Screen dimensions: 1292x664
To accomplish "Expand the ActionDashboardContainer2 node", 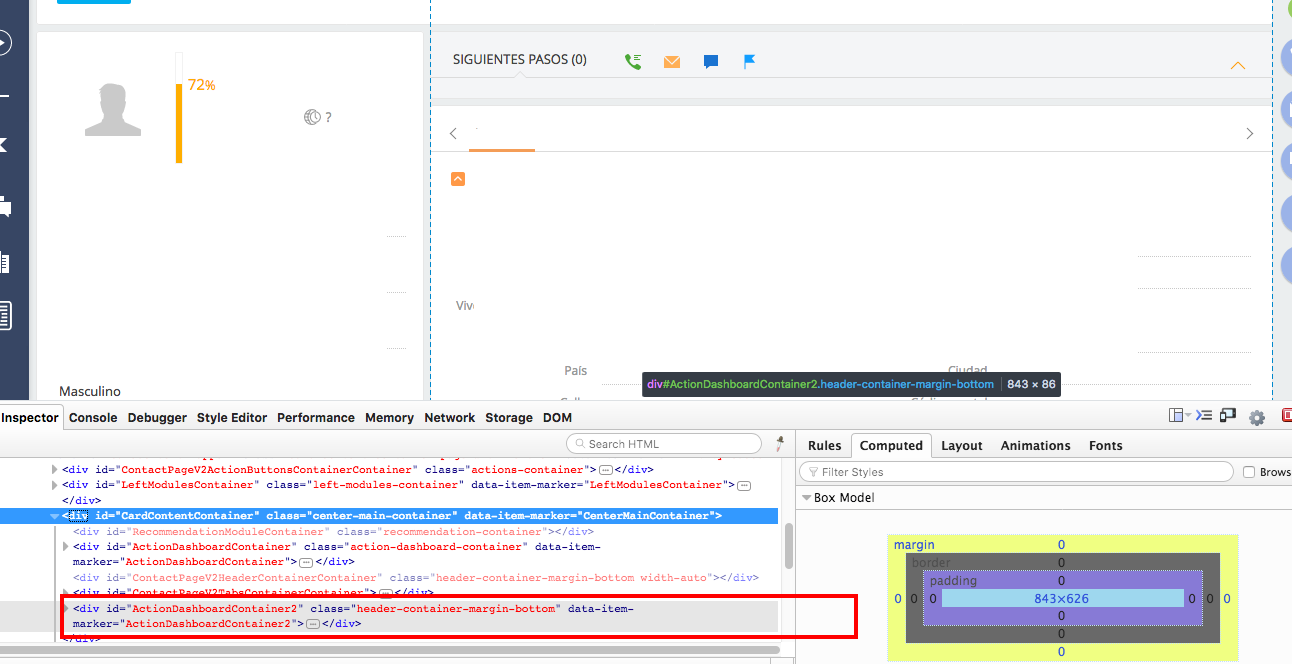I will [66, 608].
